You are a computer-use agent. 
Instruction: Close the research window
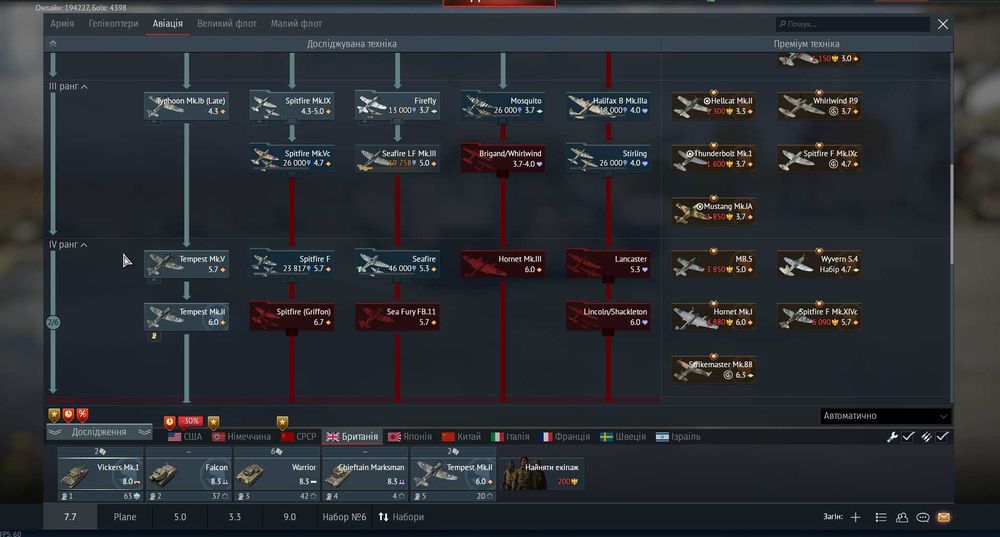[943, 24]
